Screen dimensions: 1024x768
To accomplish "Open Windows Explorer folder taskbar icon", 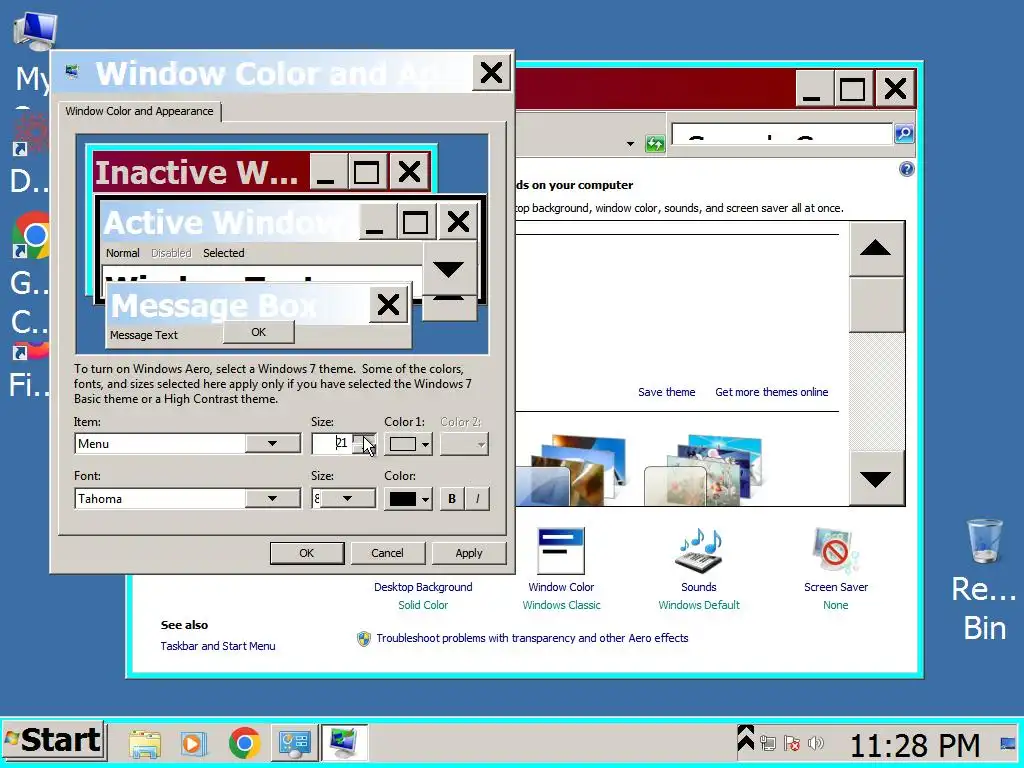I will pyautogui.click(x=145, y=743).
